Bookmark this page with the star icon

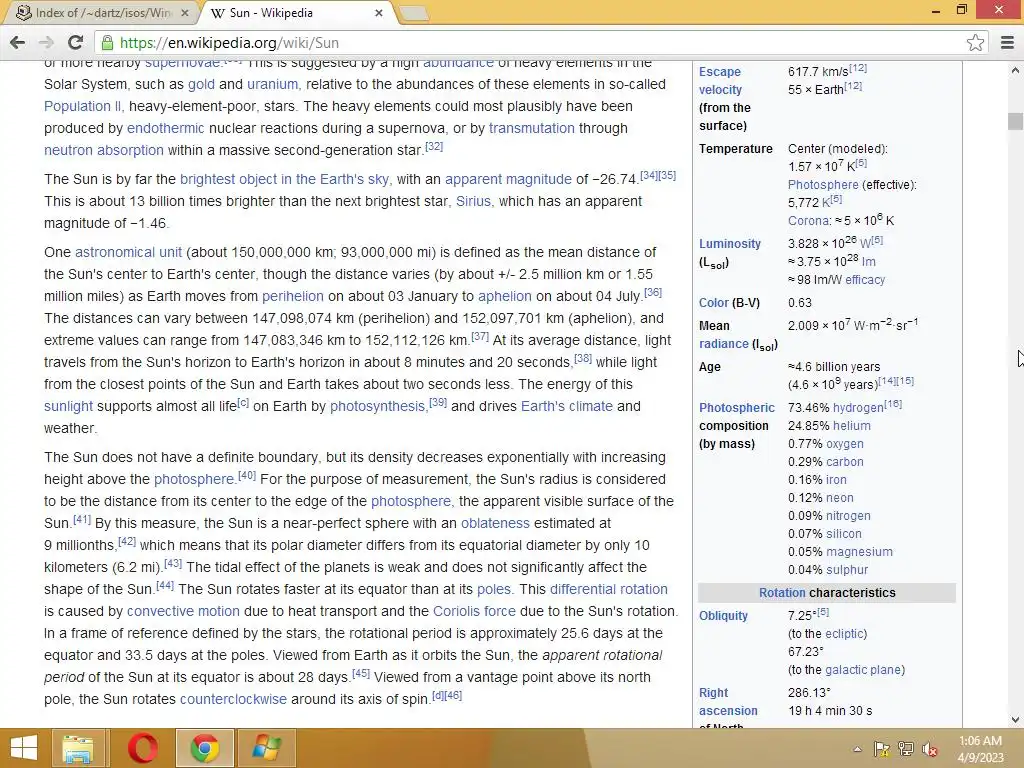(x=976, y=43)
